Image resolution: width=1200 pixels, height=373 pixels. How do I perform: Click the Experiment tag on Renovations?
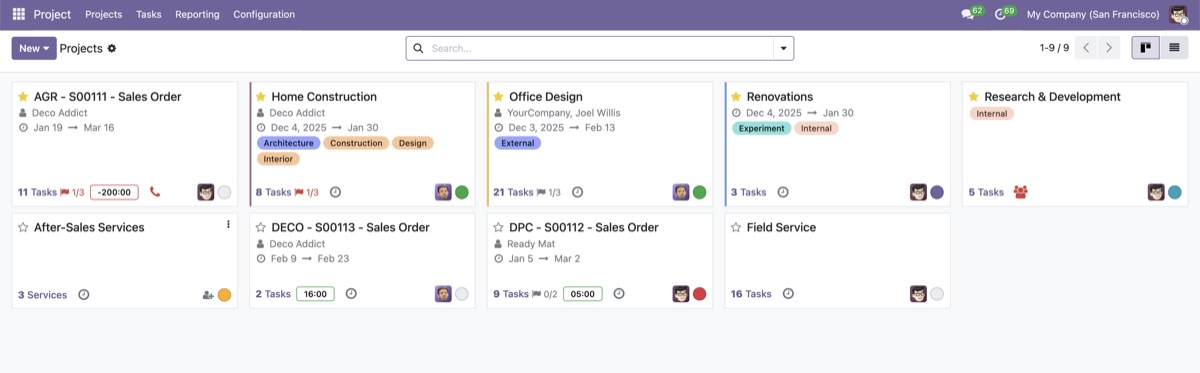[762, 128]
